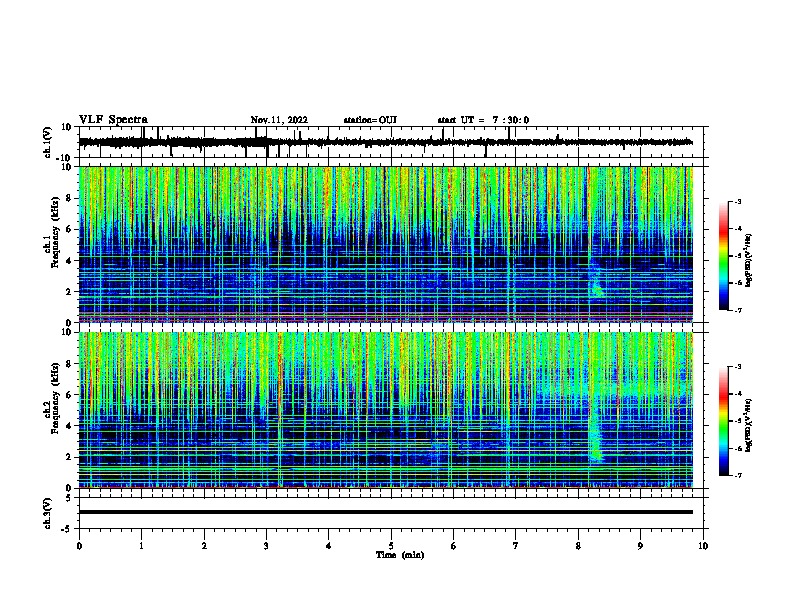
Task: Click the "10" tick ending the time axis
Action: [703, 546]
